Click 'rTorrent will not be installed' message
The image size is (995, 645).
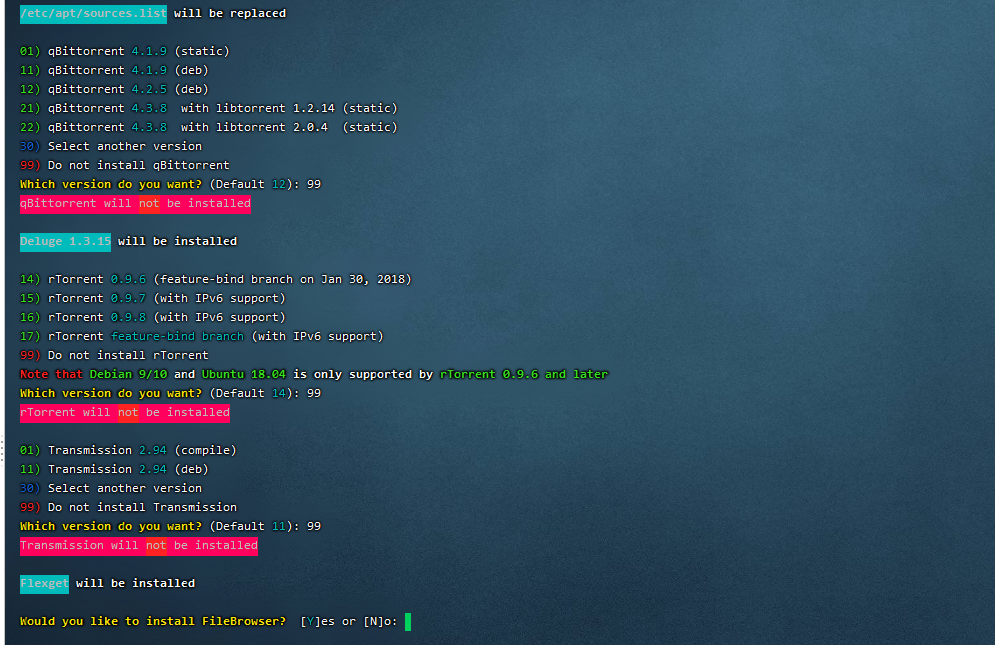[125, 413]
